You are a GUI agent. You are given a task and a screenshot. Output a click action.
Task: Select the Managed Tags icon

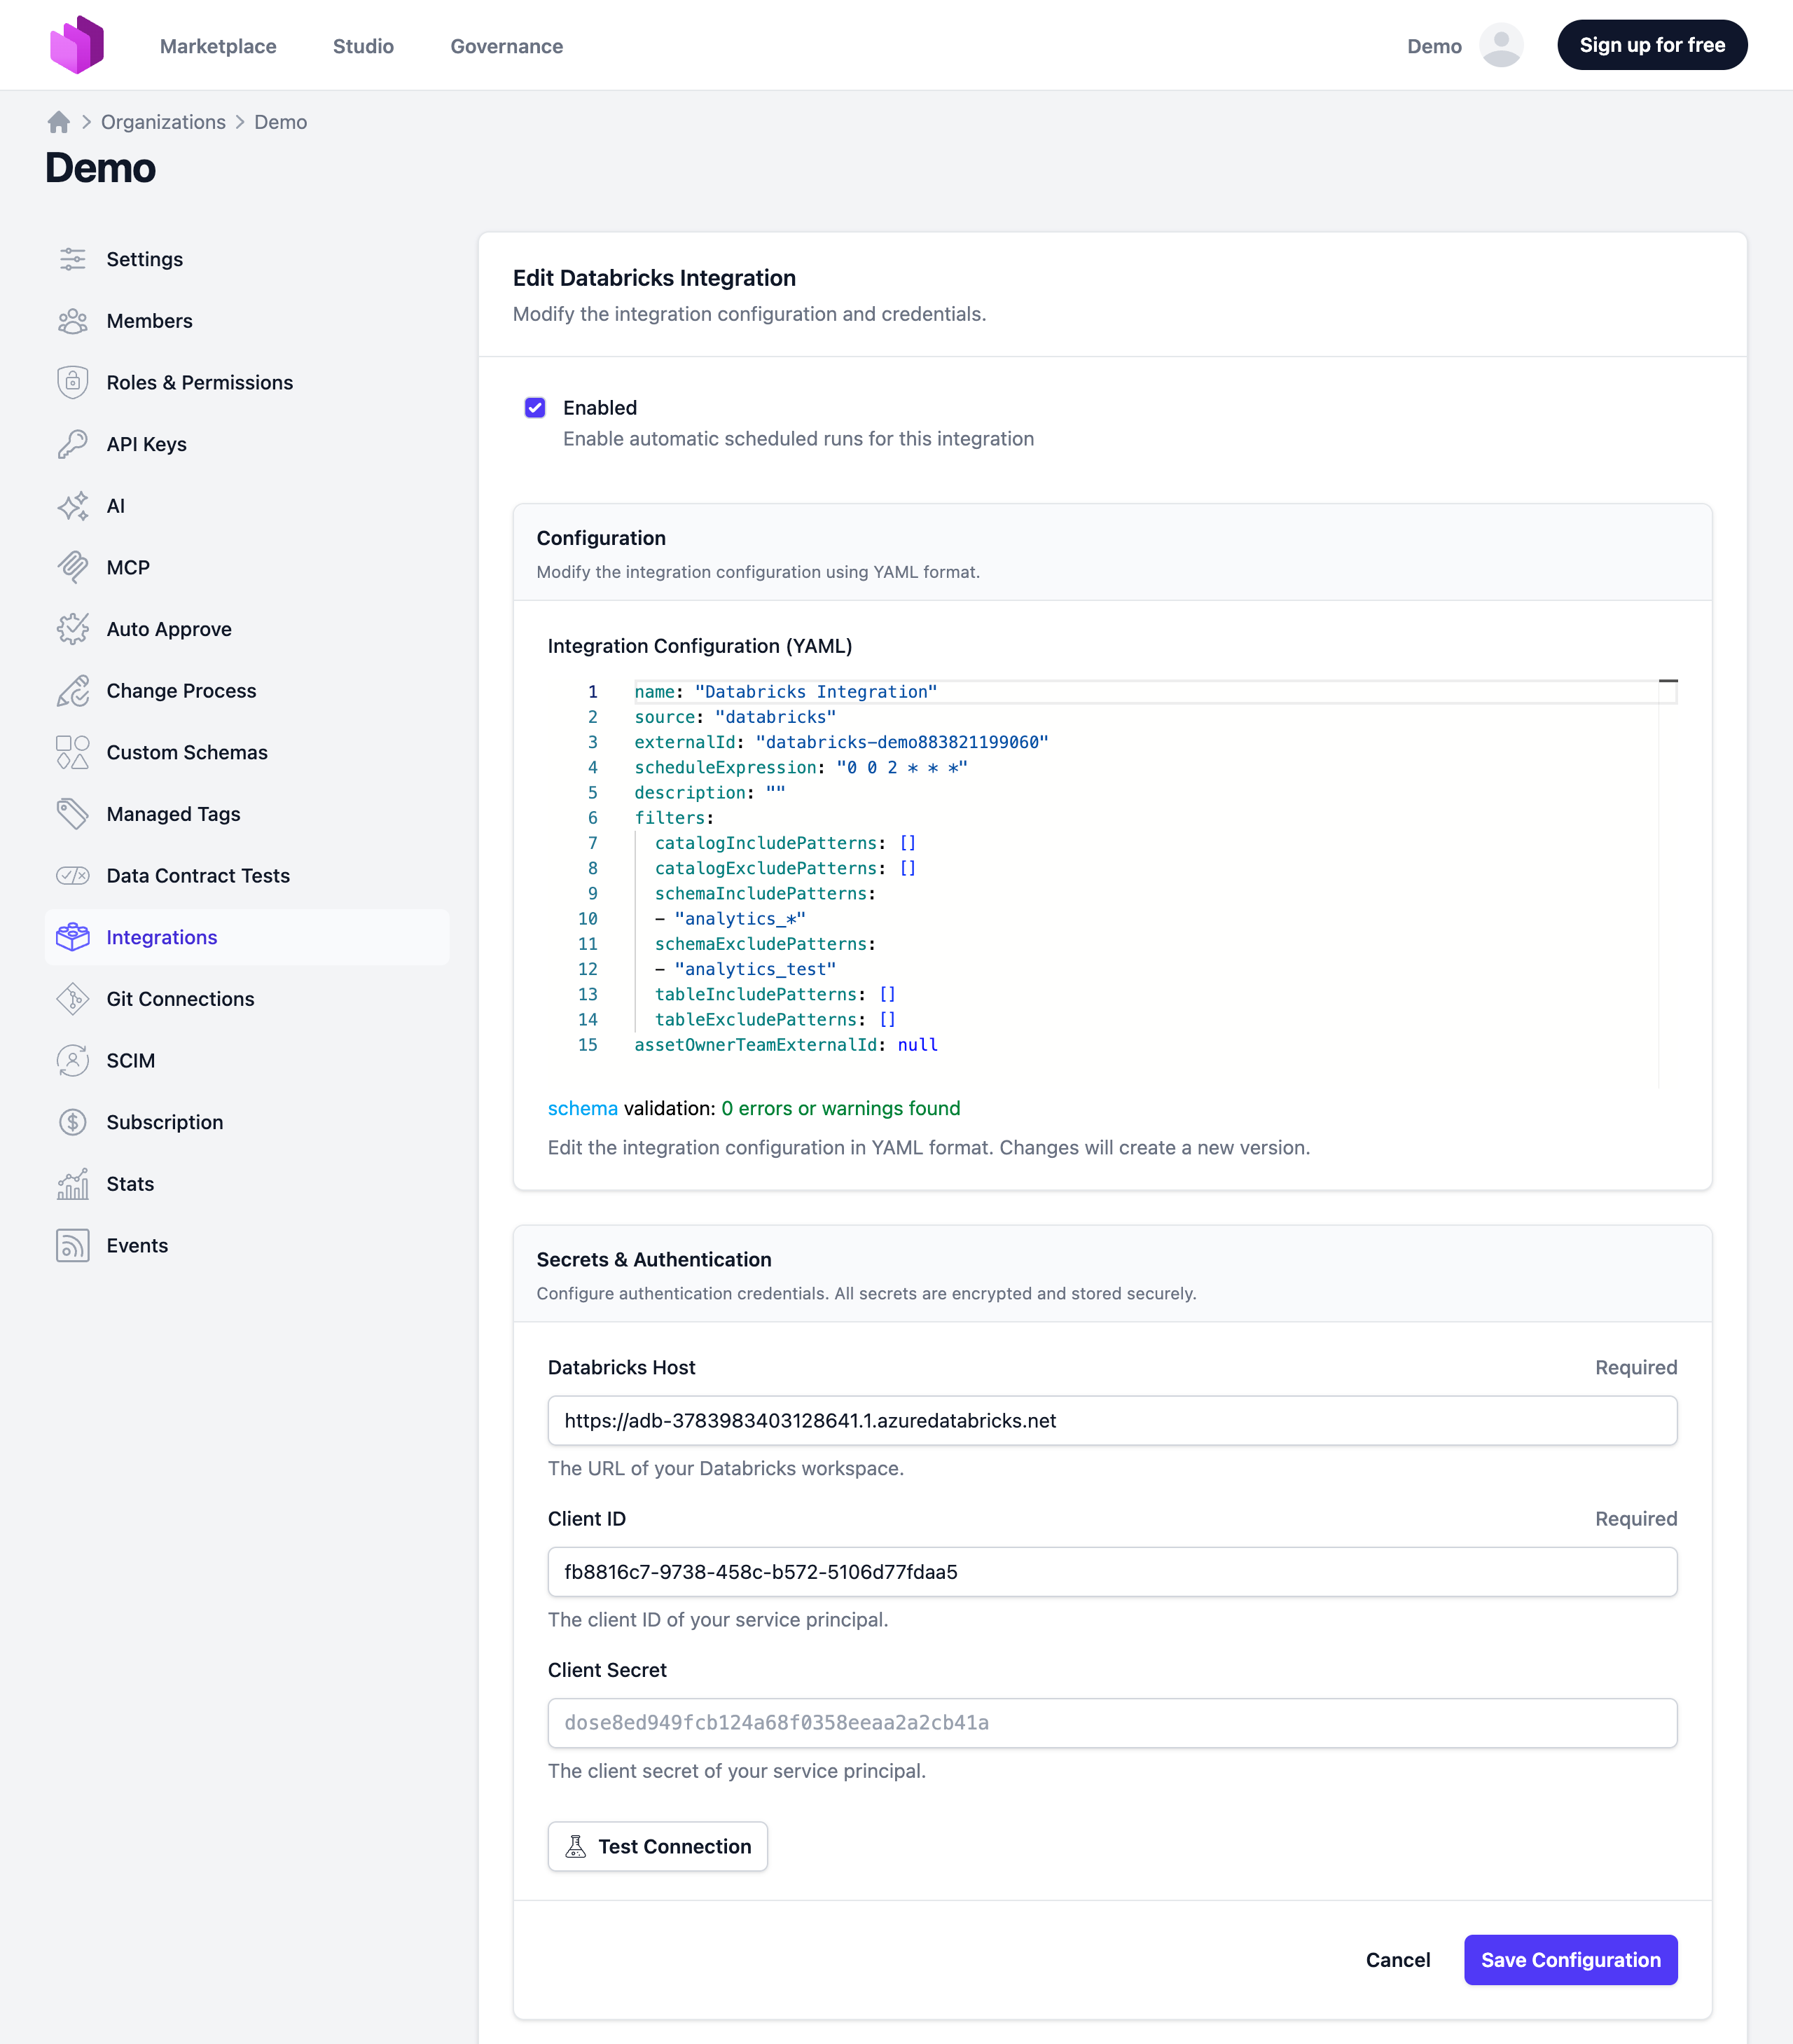73,814
